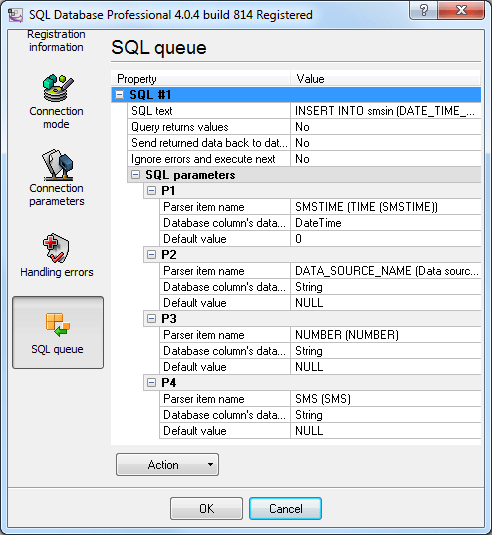This screenshot has width=492, height=535.
Task: Click the Property column header
Action: pos(201,78)
